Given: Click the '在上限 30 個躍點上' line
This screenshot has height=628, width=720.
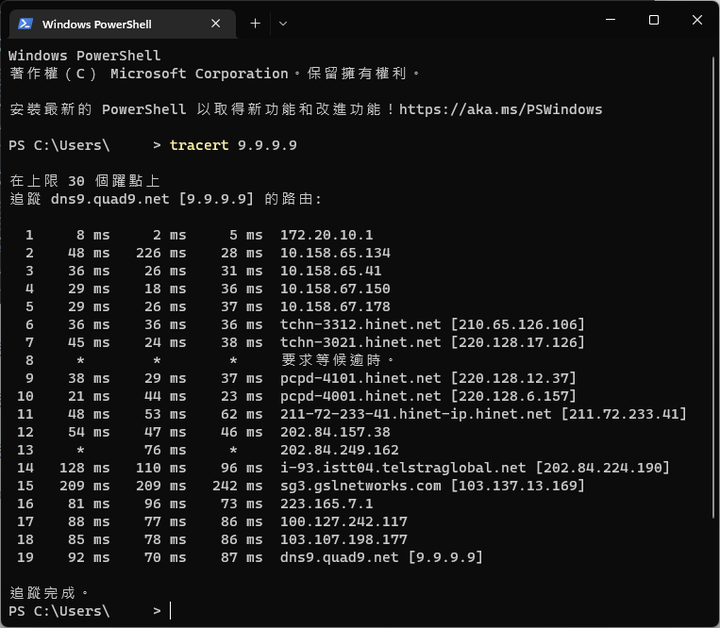Looking at the screenshot, I should (x=84, y=181).
